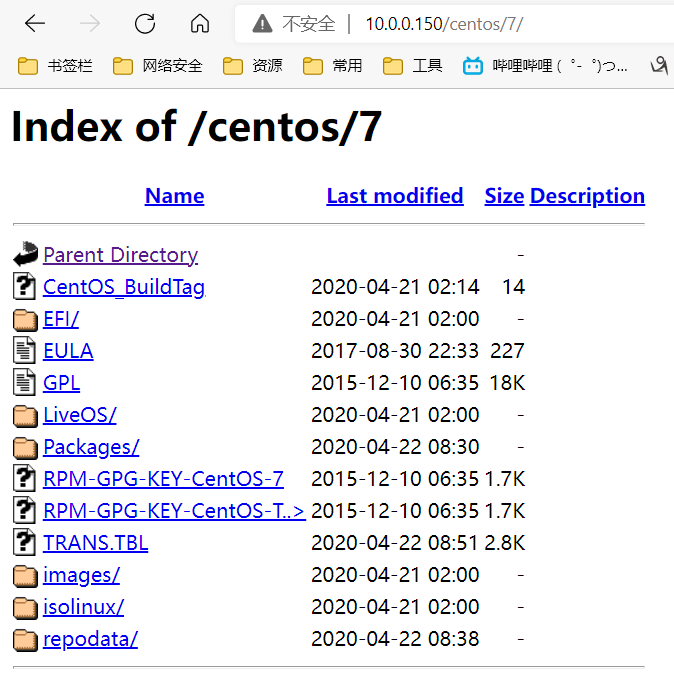The image size is (674, 687).
Task: Click the folder icon beside images/
Action: (x=25, y=575)
